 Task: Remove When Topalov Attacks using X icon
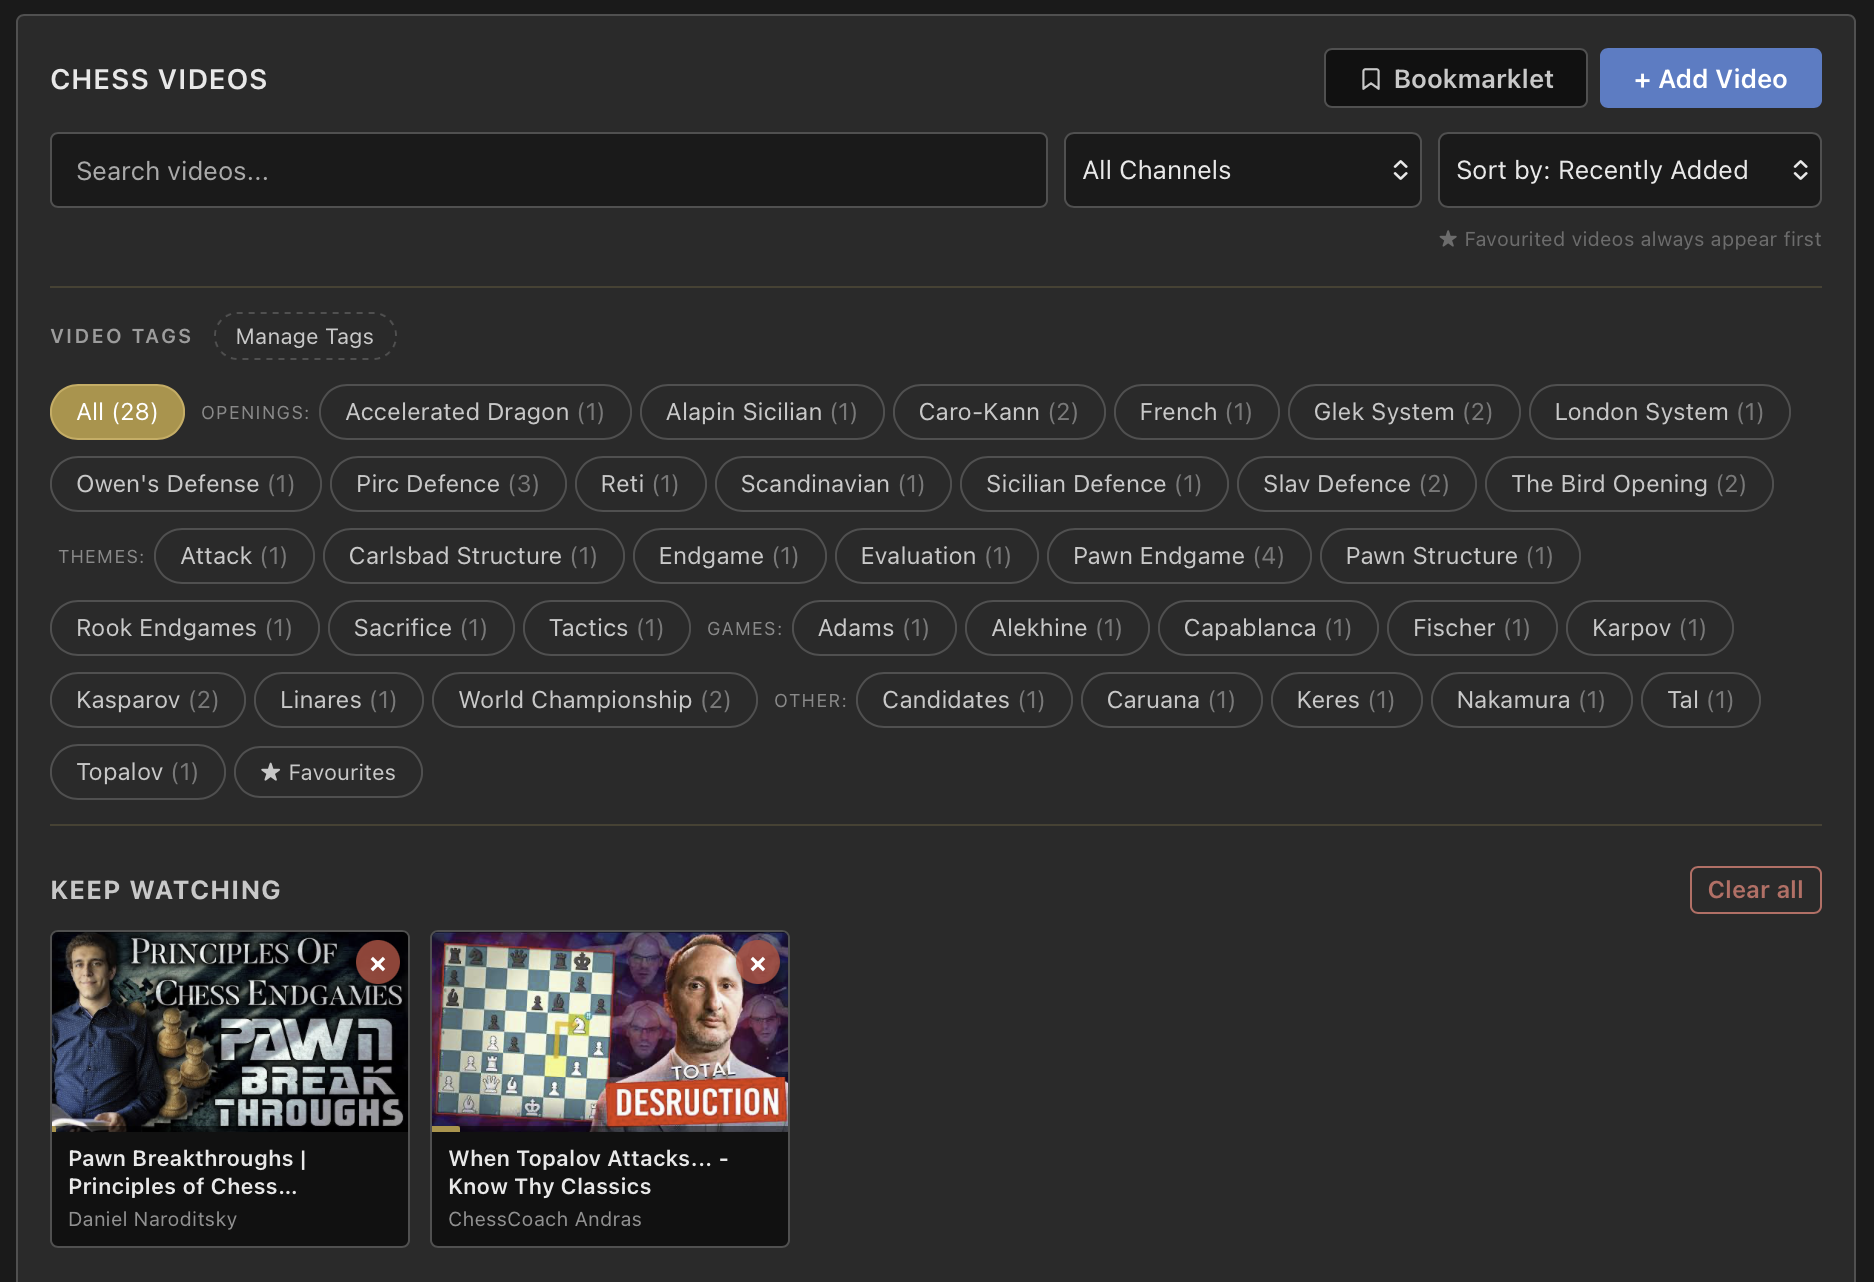[759, 962]
